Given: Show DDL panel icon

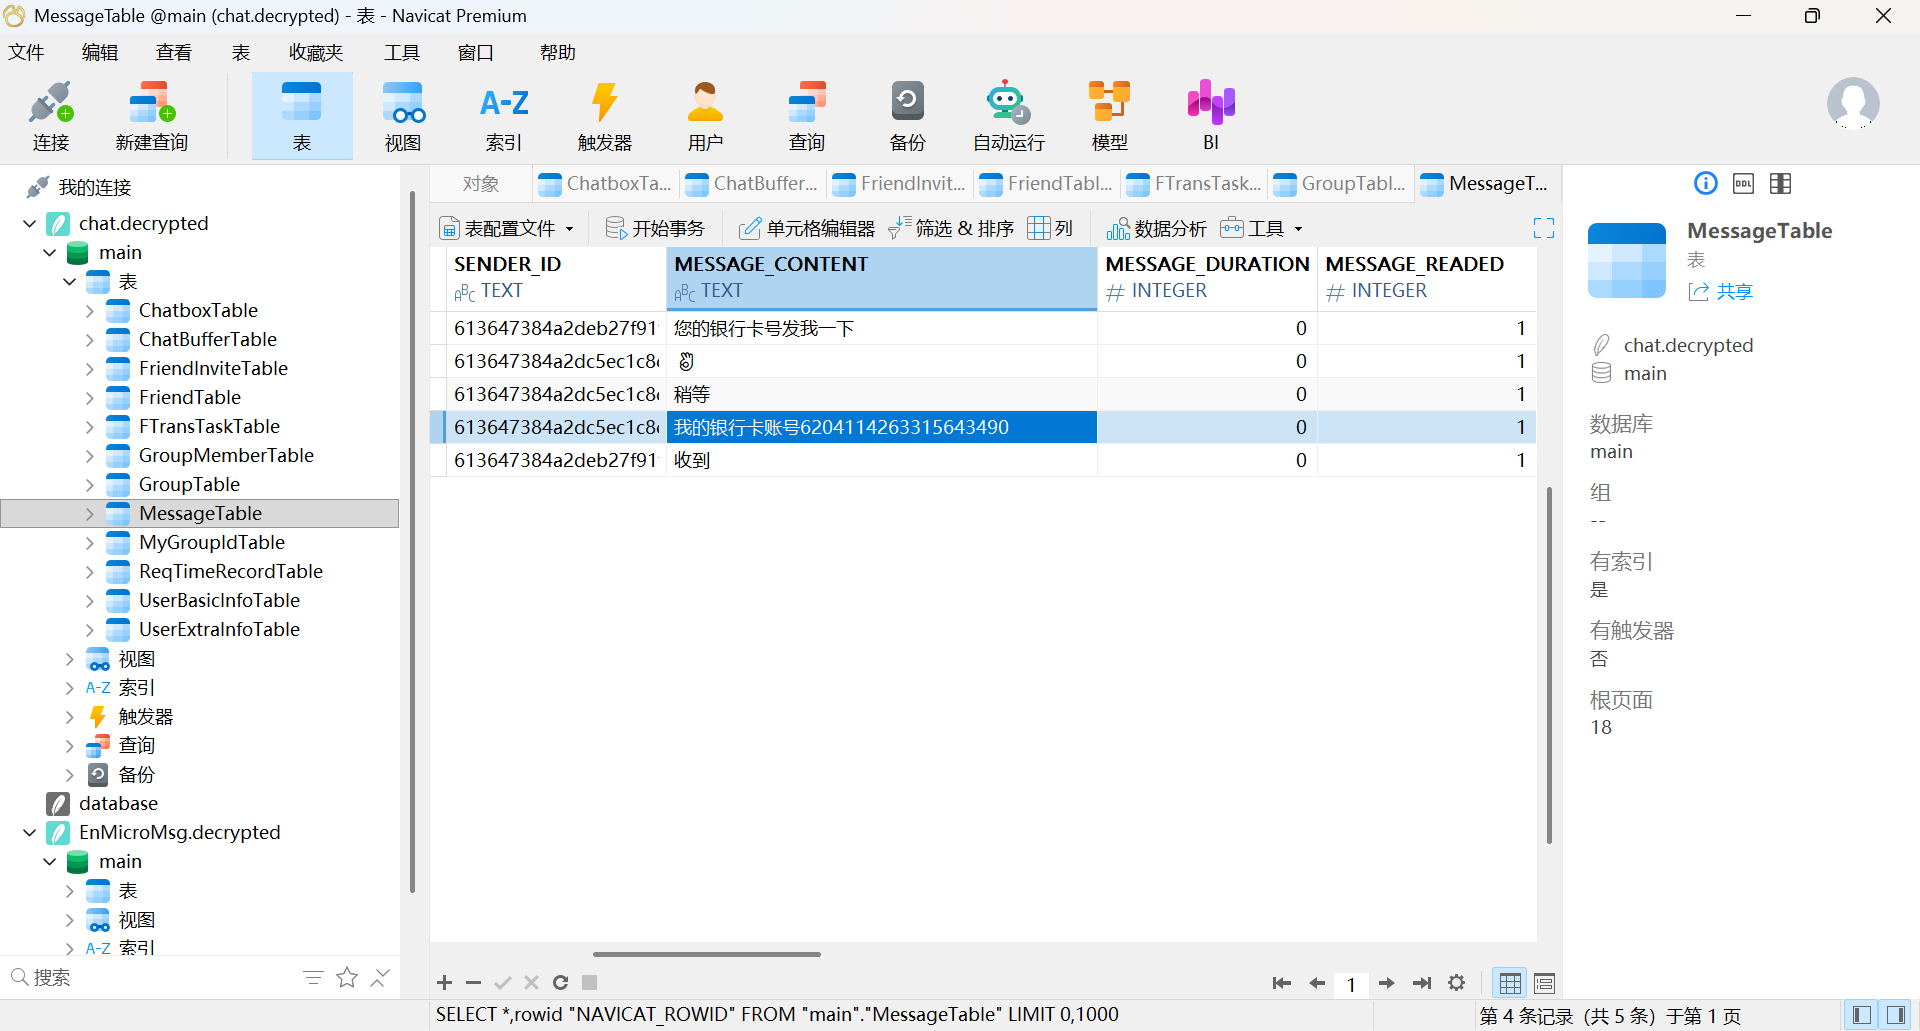Looking at the screenshot, I should 1743,183.
